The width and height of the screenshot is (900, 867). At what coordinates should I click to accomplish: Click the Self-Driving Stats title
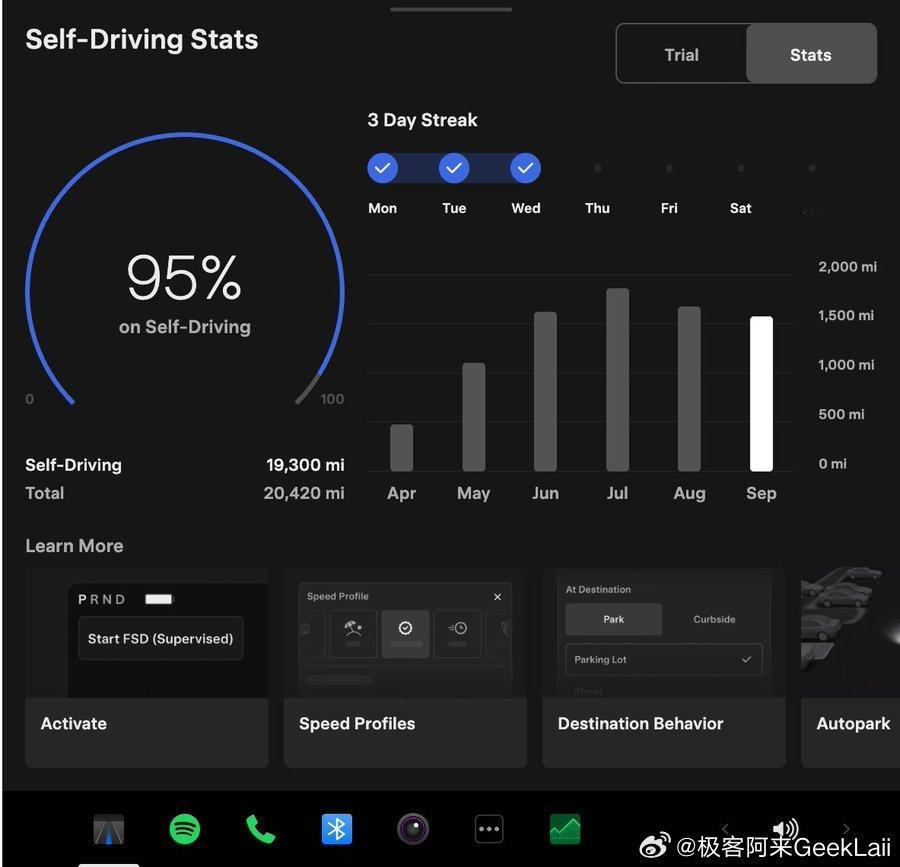pos(142,40)
